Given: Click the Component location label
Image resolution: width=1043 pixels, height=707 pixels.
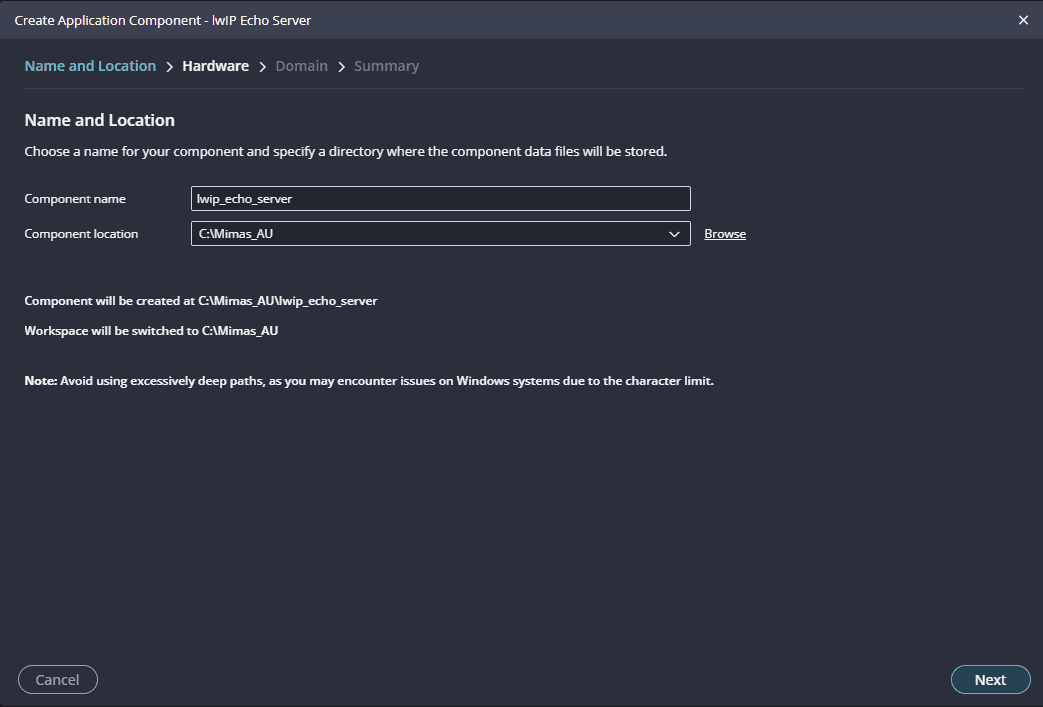Looking at the screenshot, I should (x=81, y=234).
